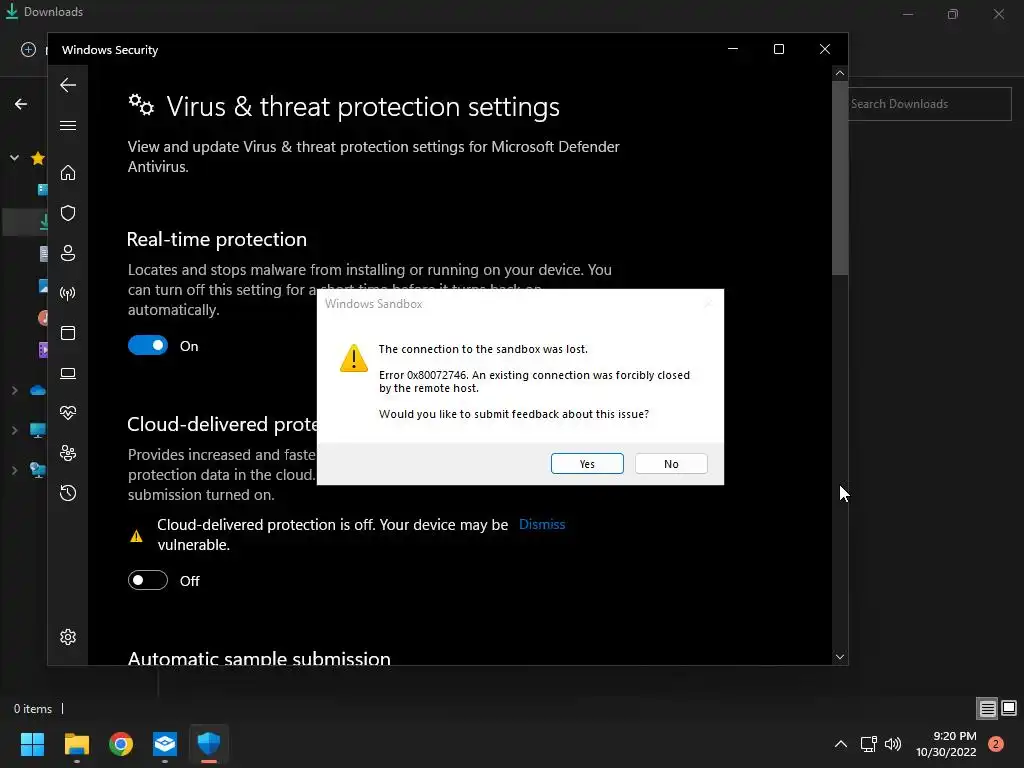Go back using Windows Security back arrow
This screenshot has height=768, width=1024.
[68, 85]
